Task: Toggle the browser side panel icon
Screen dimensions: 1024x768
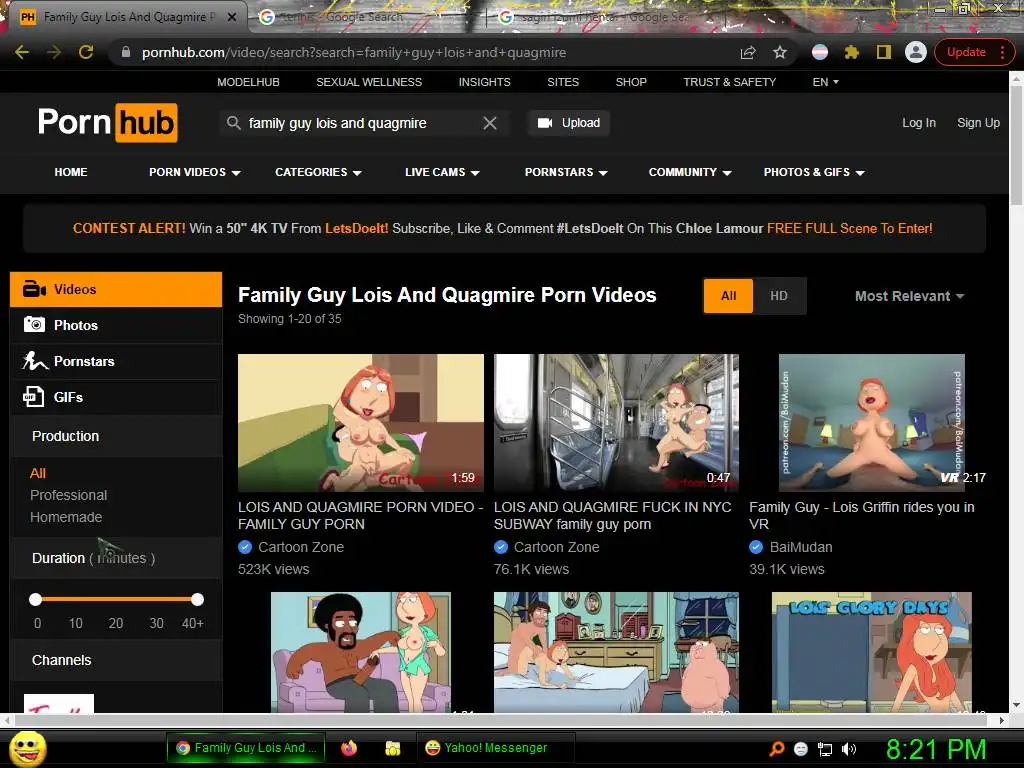Action: click(884, 52)
